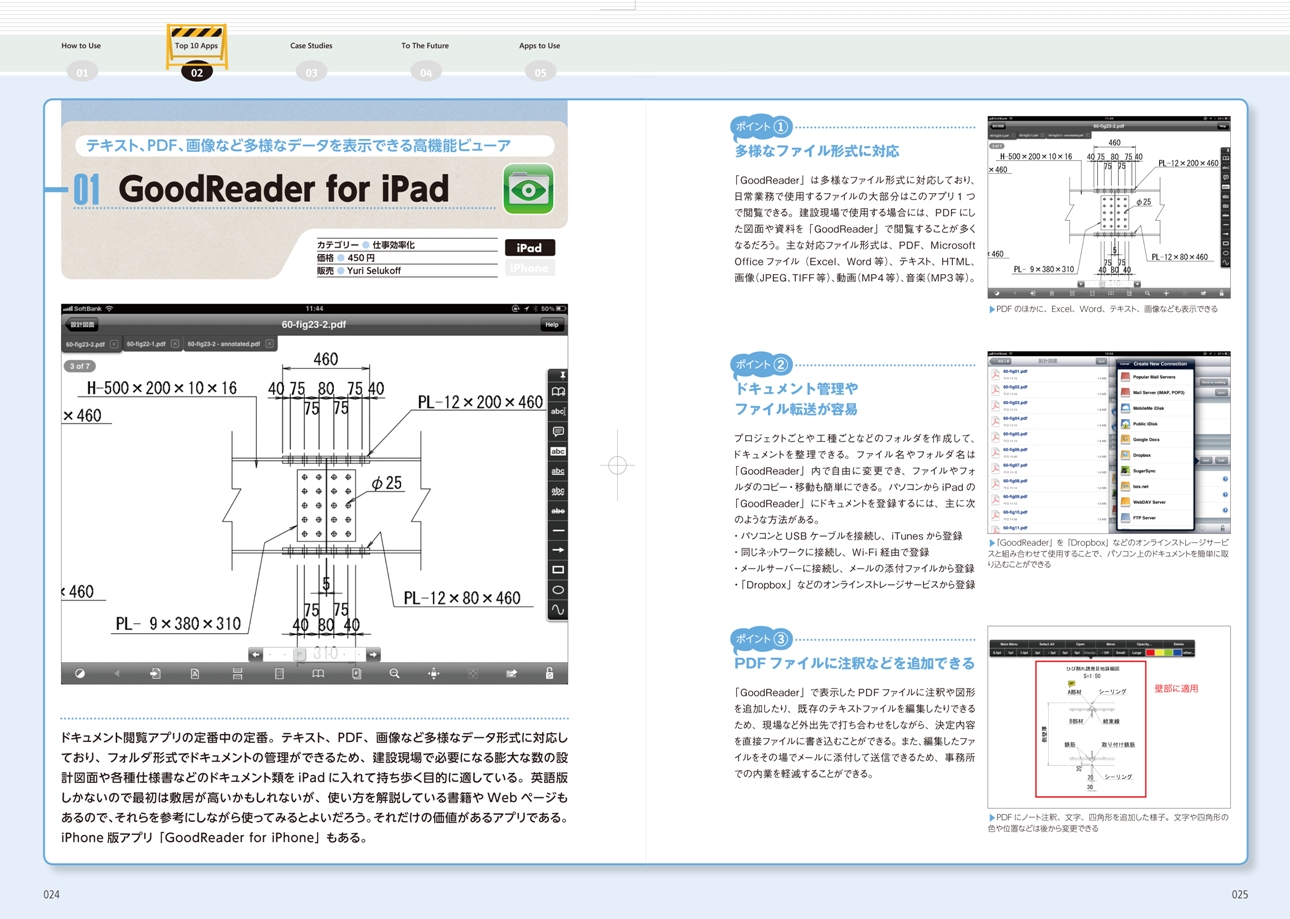Select Public iDisk connection entry
The width and height of the screenshot is (1290, 919).
click(x=1155, y=424)
